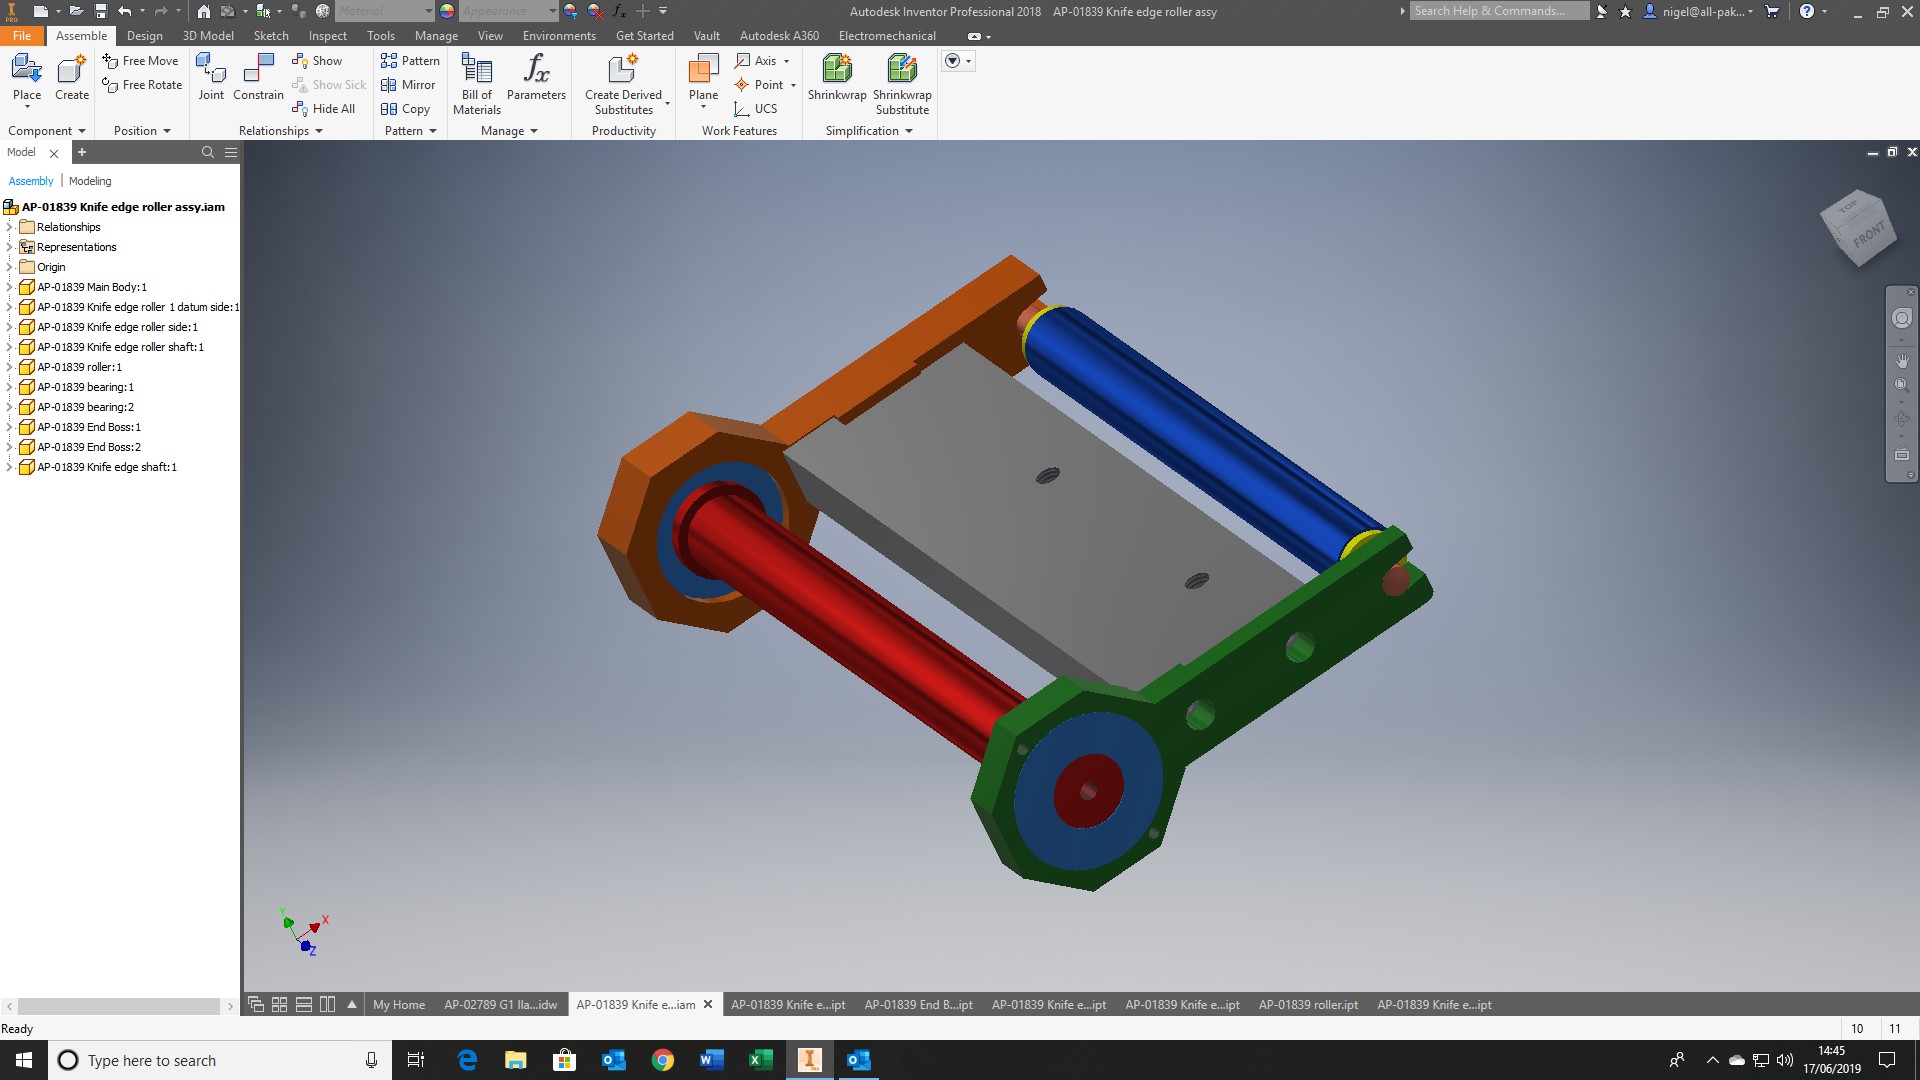The image size is (1920, 1080).
Task: Click the ViewCube FRONT face
Action: 1867,236
